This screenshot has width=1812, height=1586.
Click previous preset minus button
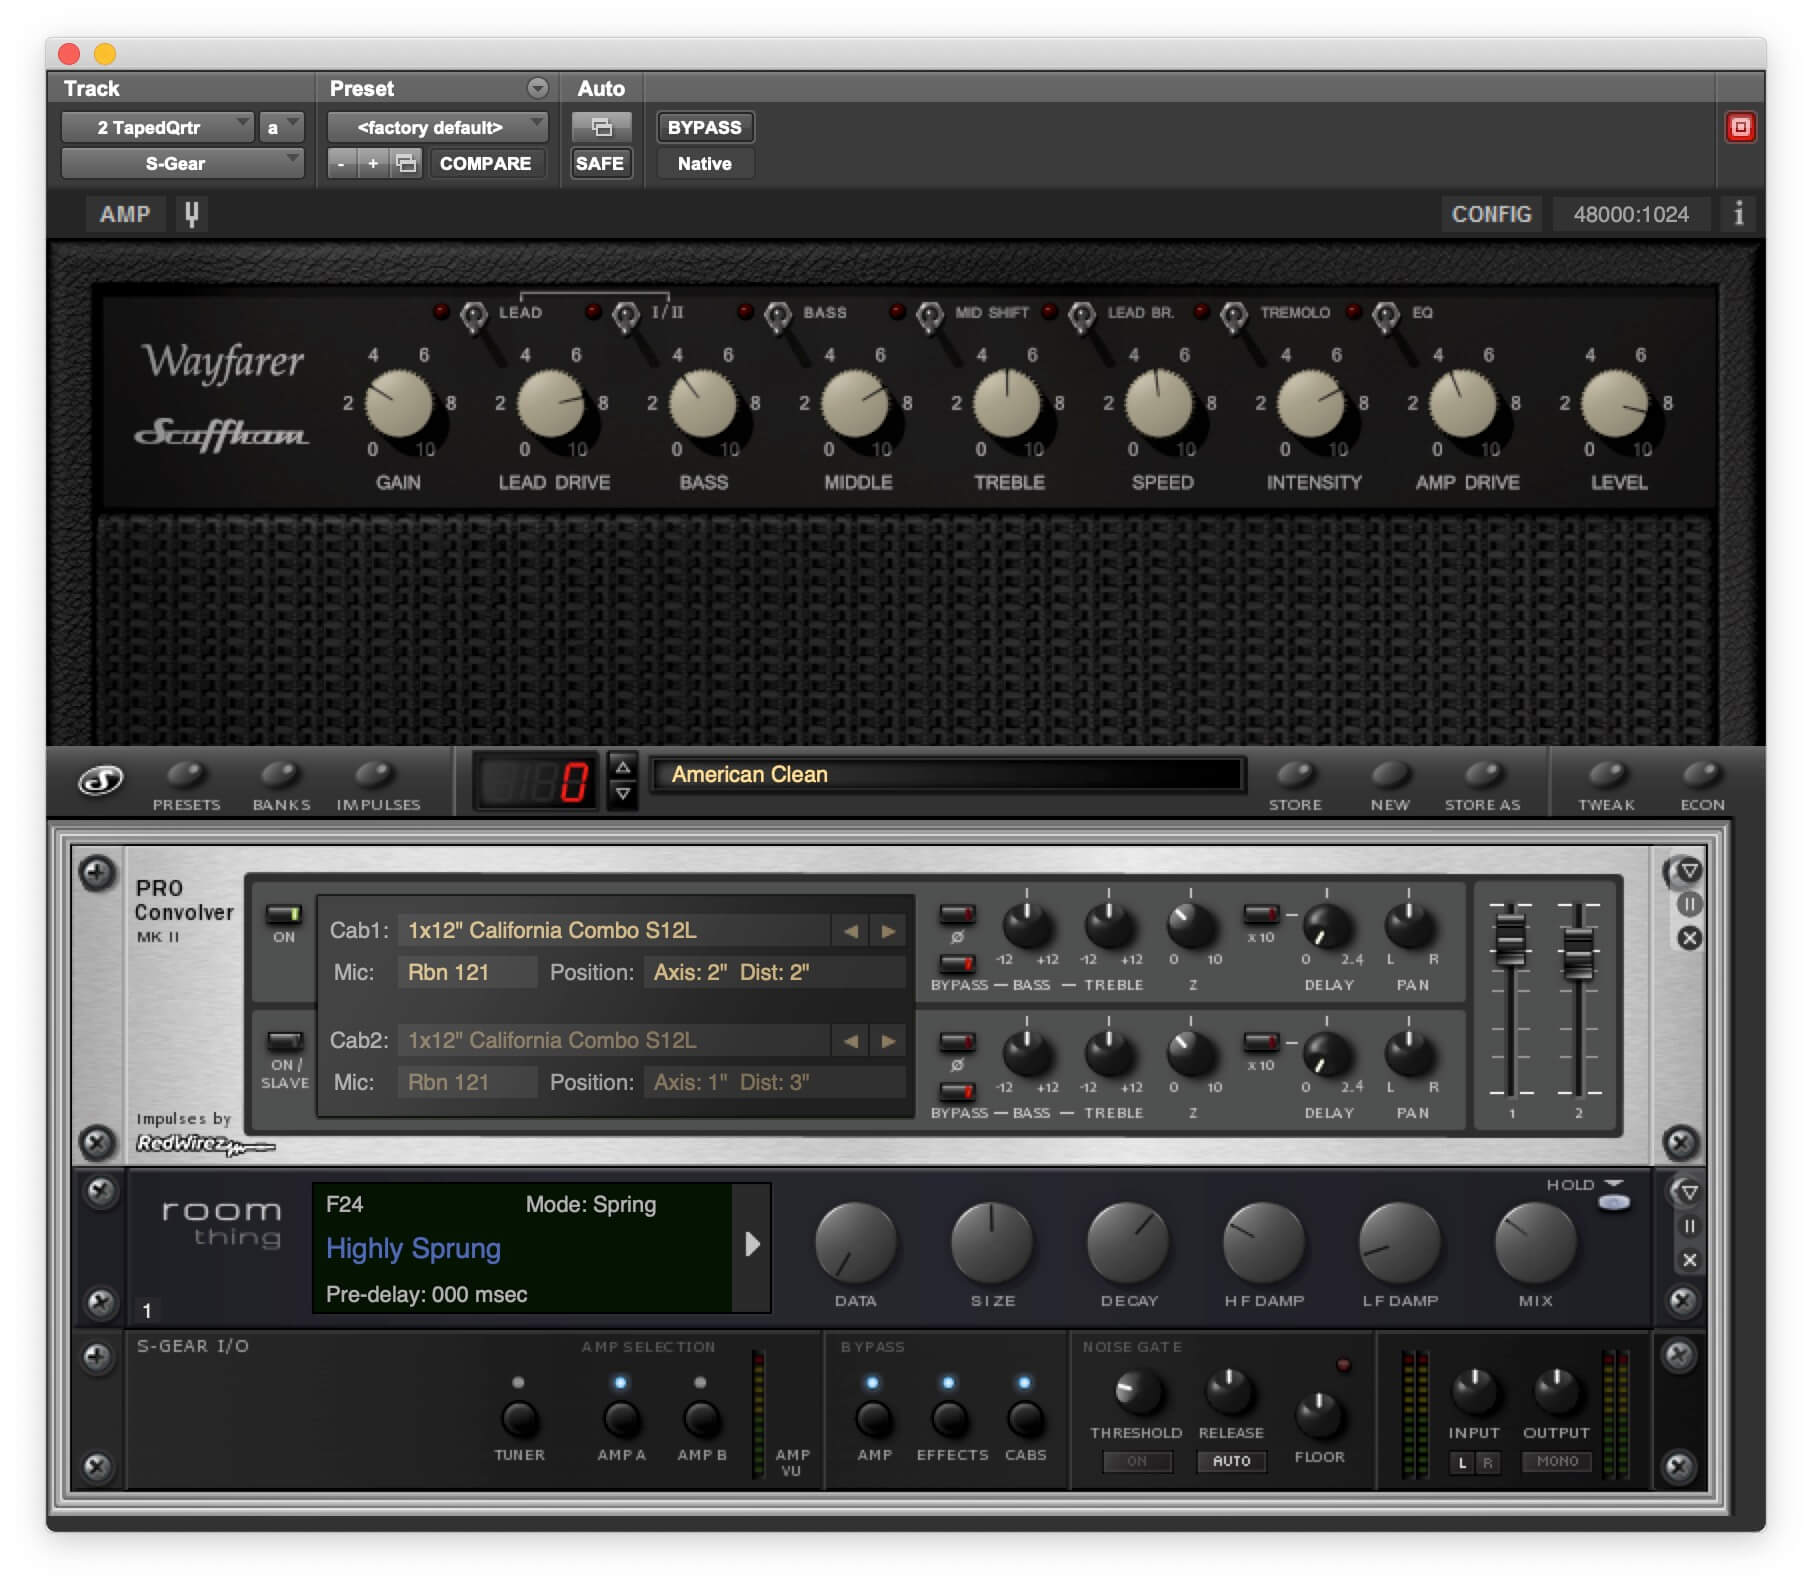click(x=341, y=163)
